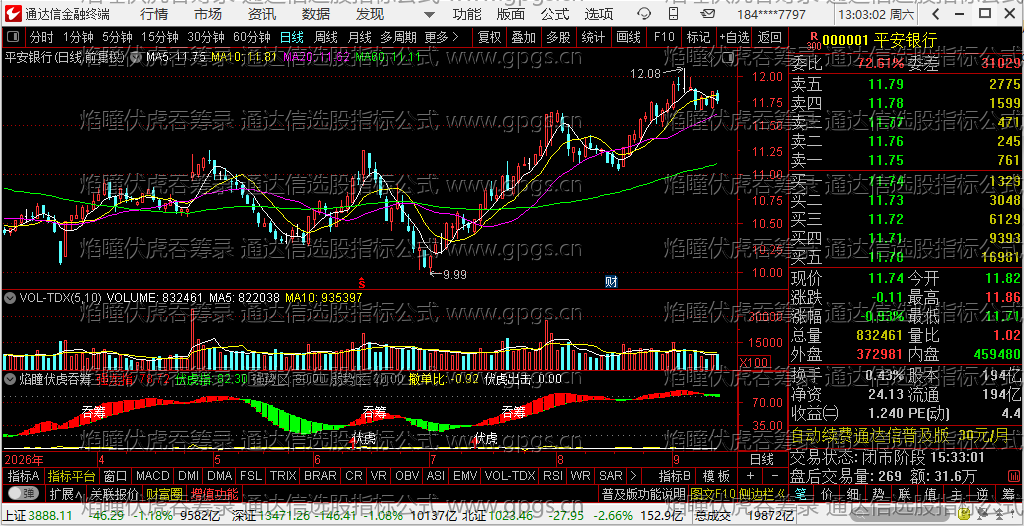Toggle the round button before VOL-TDX label
Image resolution: width=1024 pixels, height=526 pixels.
pyautogui.click(x=10, y=298)
